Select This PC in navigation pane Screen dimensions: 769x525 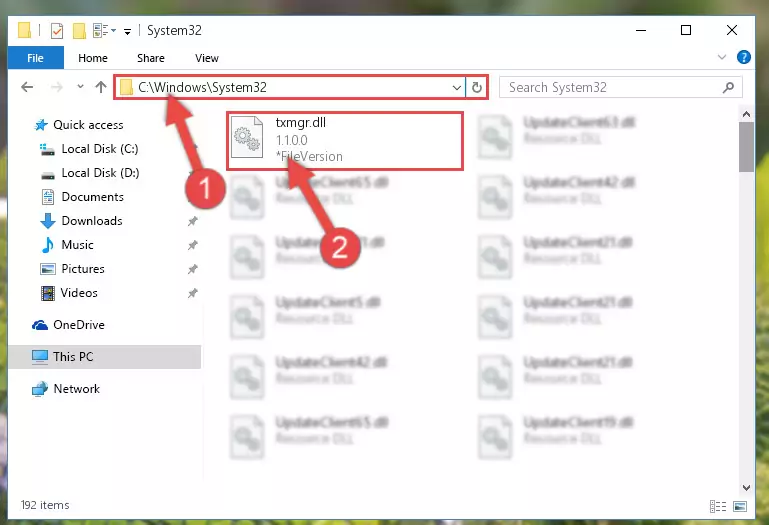click(x=104, y=357)
